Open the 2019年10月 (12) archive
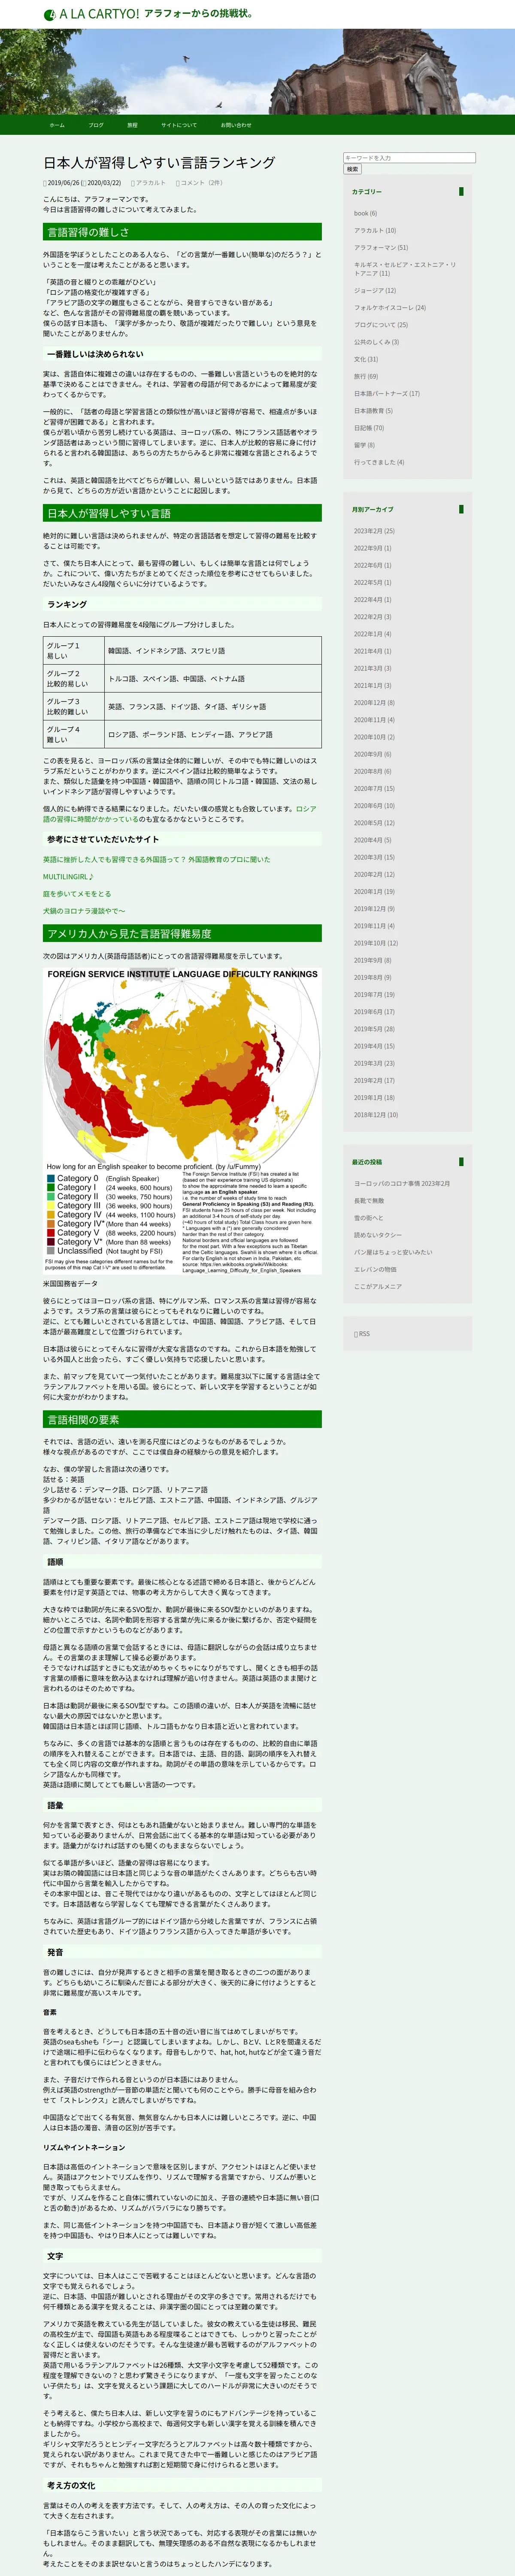Image resolution: width=515 pixels, height=2576 pixels. click(x=375, y=943)
